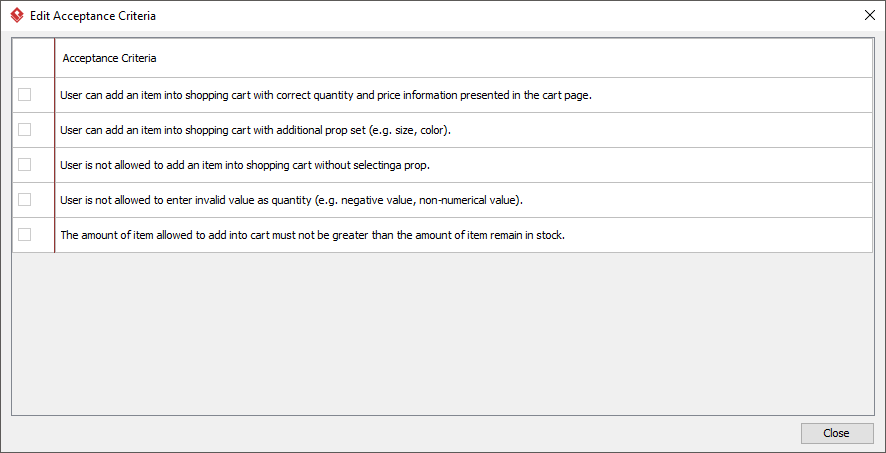Click the Close button at the bottom
Screen dimensions: 886x453
pos(837,433)
